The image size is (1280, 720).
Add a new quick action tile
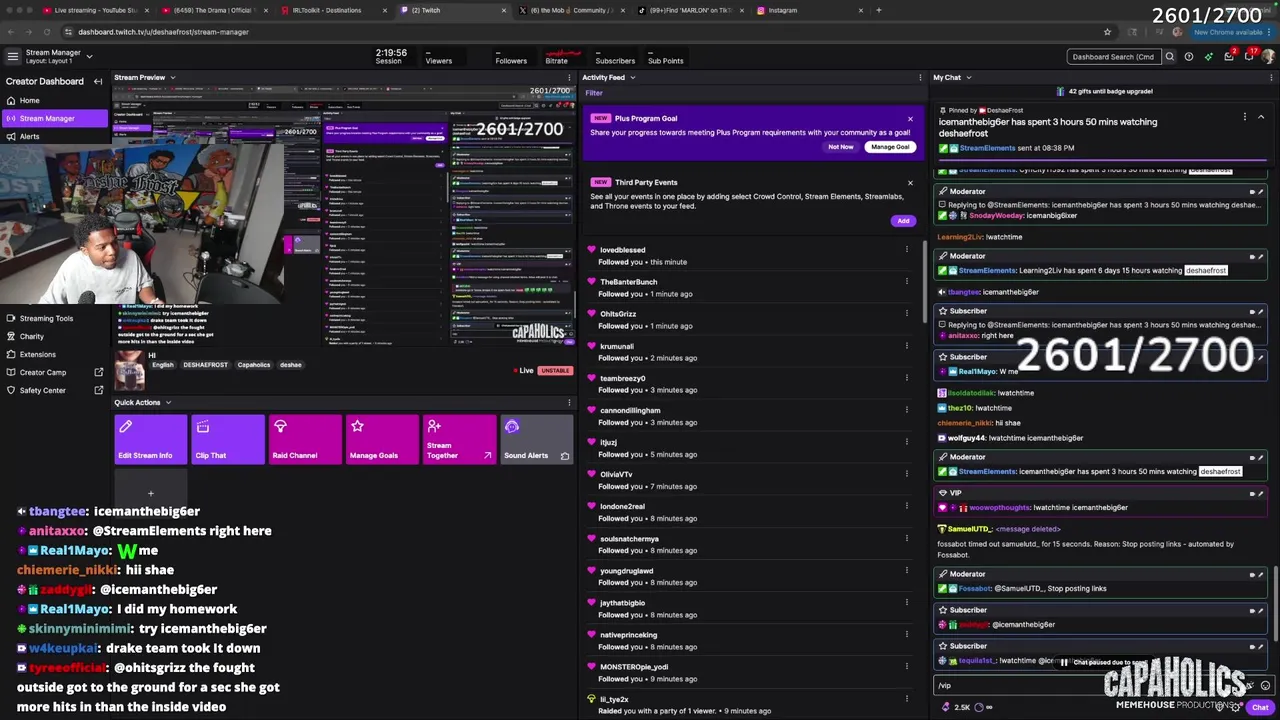(150, 492)
